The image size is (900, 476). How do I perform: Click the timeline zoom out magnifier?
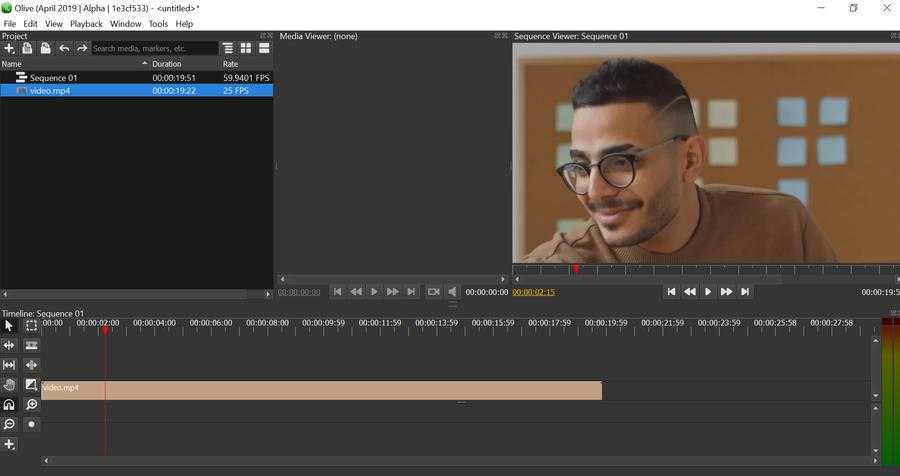pyautogui.click(x=9, y=424)
